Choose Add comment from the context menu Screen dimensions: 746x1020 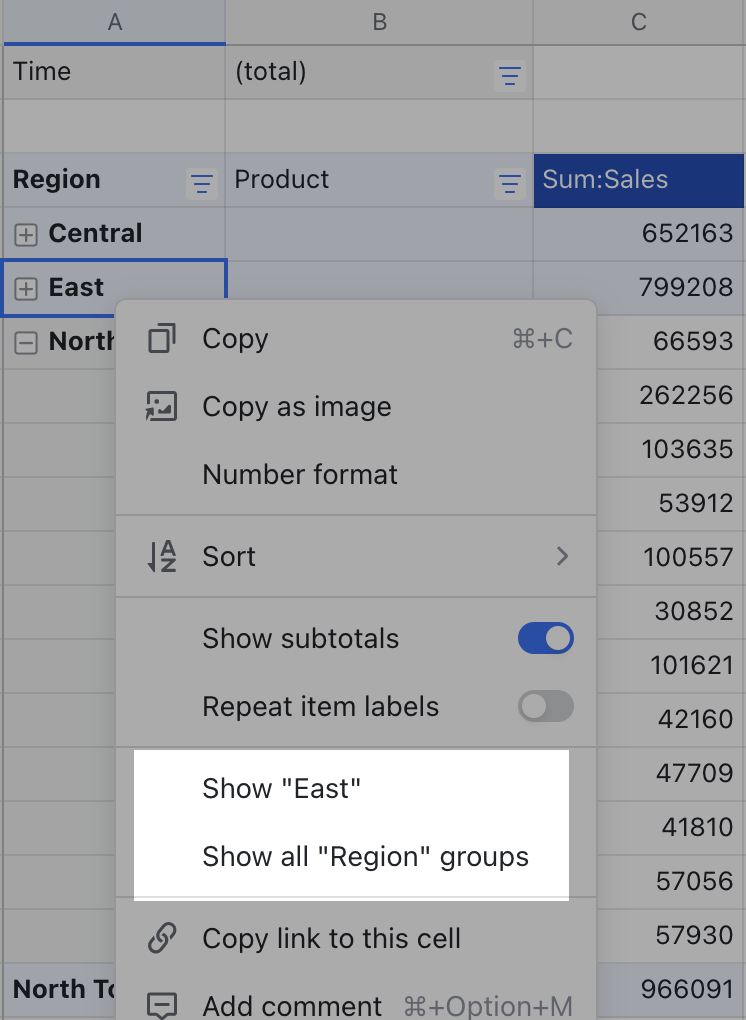(x=290, y=1005)
